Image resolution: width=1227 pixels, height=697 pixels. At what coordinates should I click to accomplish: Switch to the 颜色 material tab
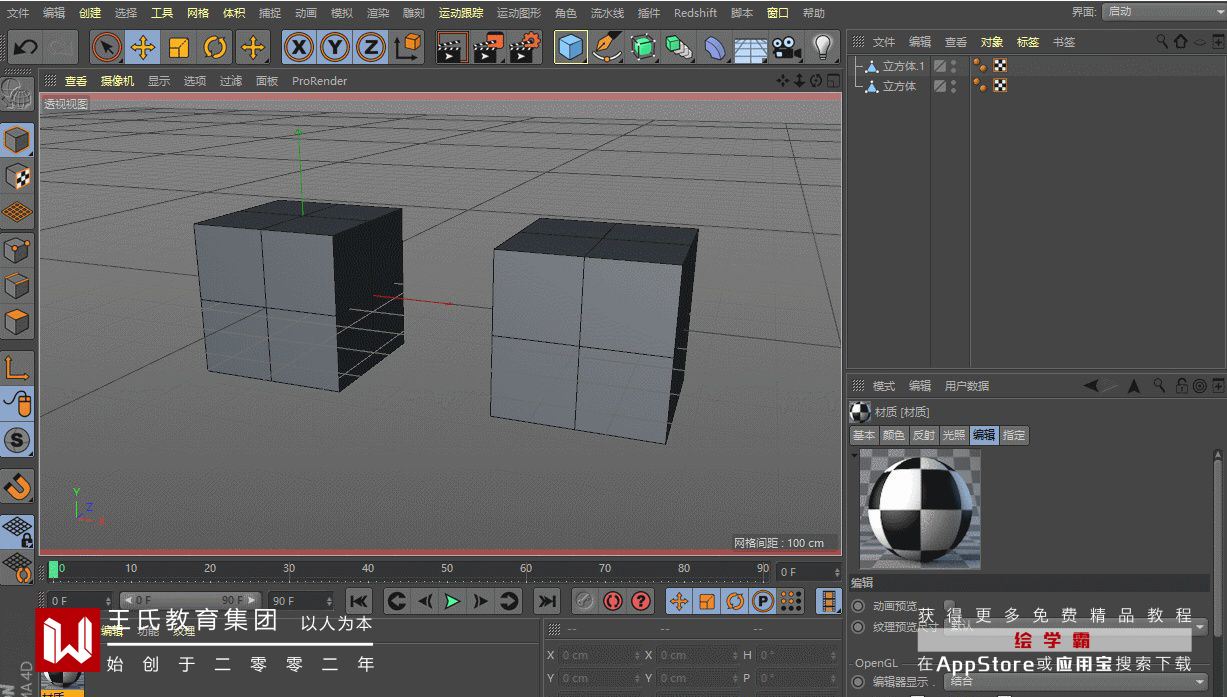(893, 435)
